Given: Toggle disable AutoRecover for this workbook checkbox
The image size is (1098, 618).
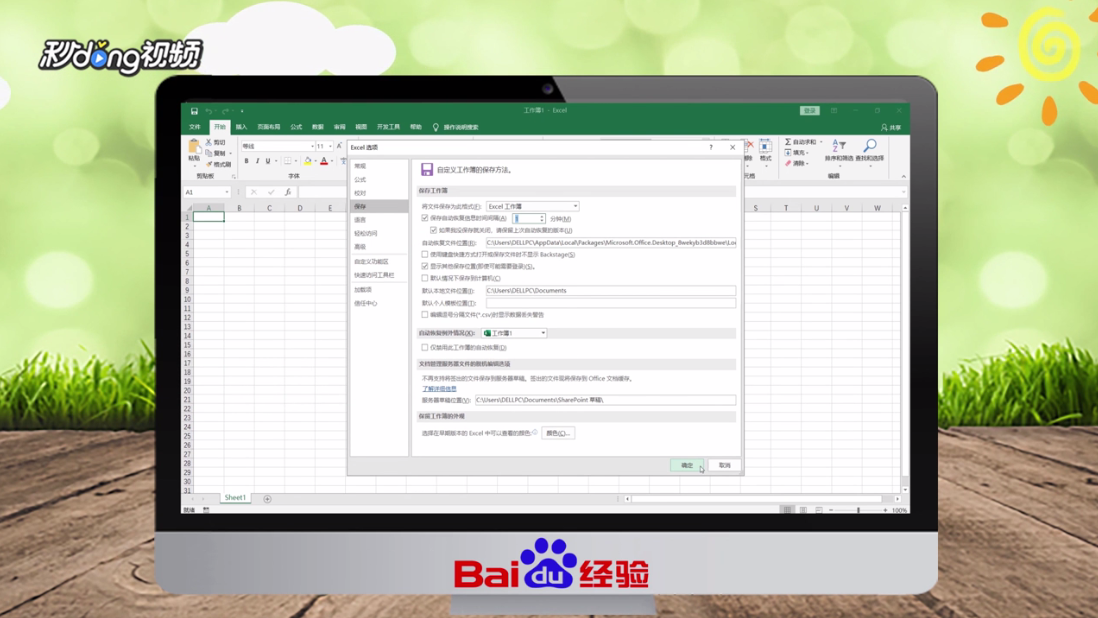Looking at the screenshot, I should point(424,347).
